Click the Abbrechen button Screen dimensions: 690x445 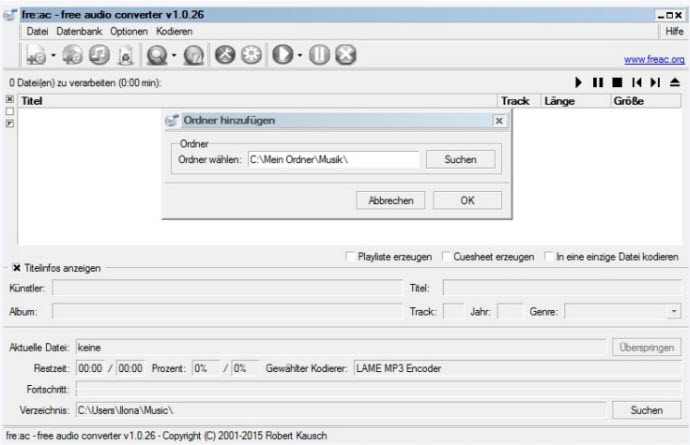pyautogui.click(x=391, y=200)
